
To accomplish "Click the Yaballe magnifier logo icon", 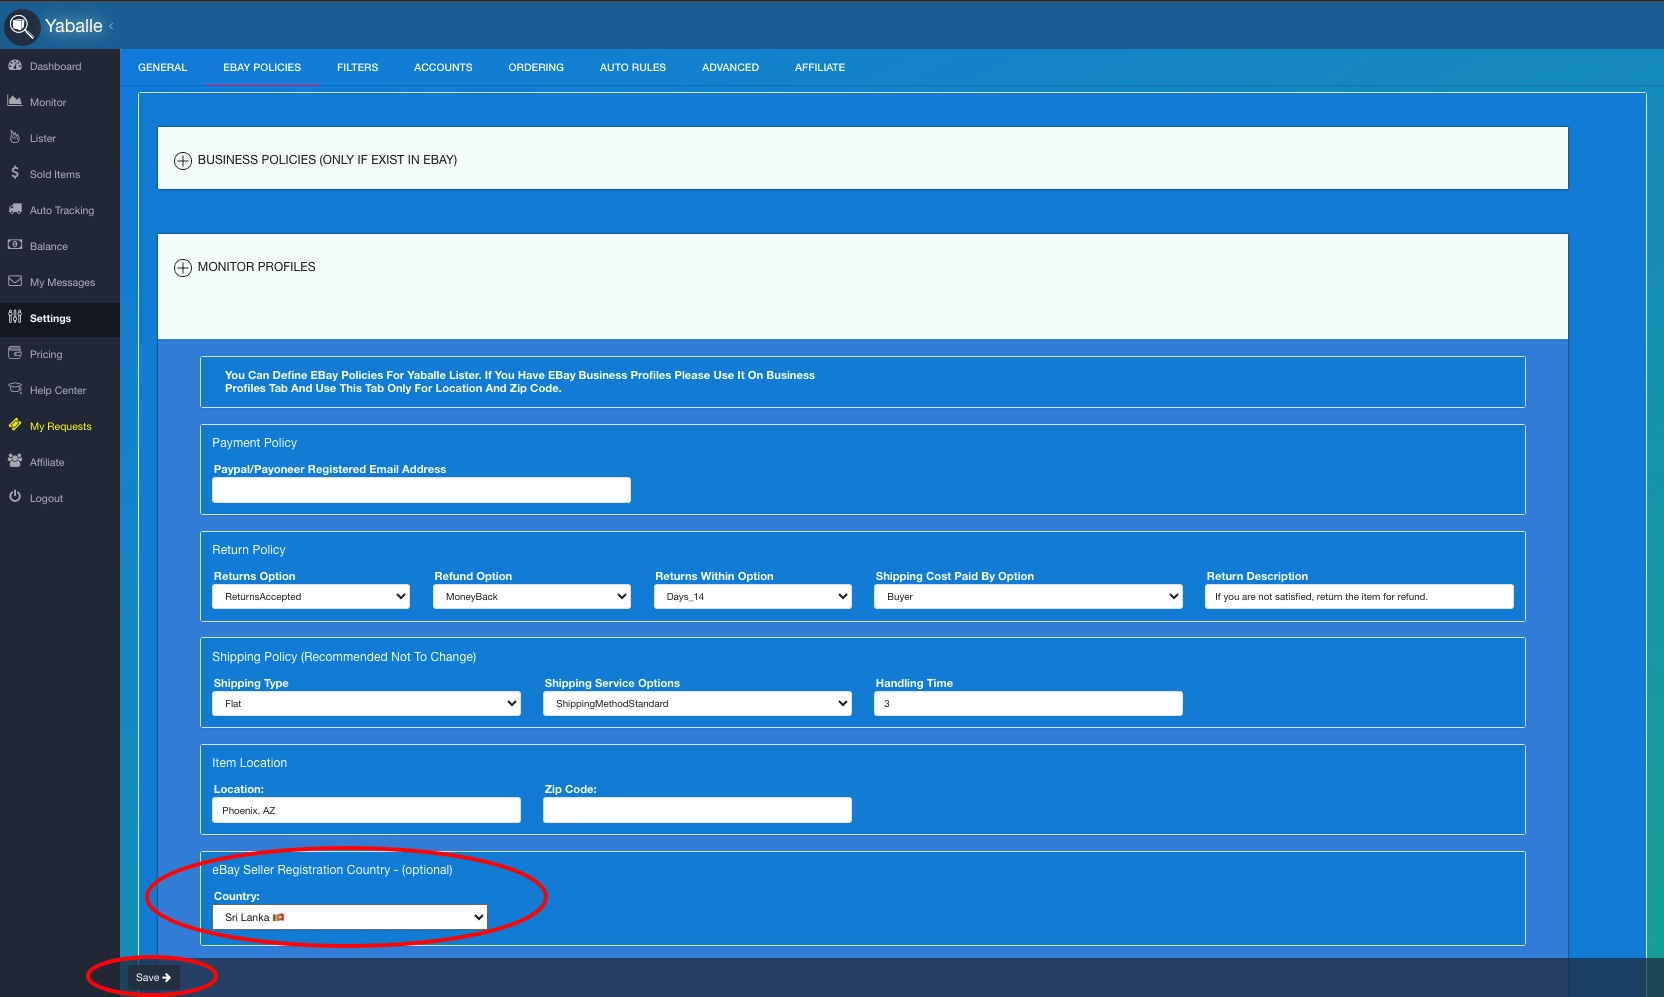I will click(22, 26).
